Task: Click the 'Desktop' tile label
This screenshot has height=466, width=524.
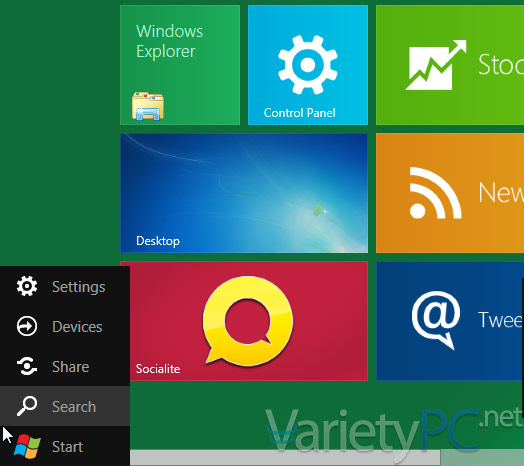Action: tap(158, 241)
